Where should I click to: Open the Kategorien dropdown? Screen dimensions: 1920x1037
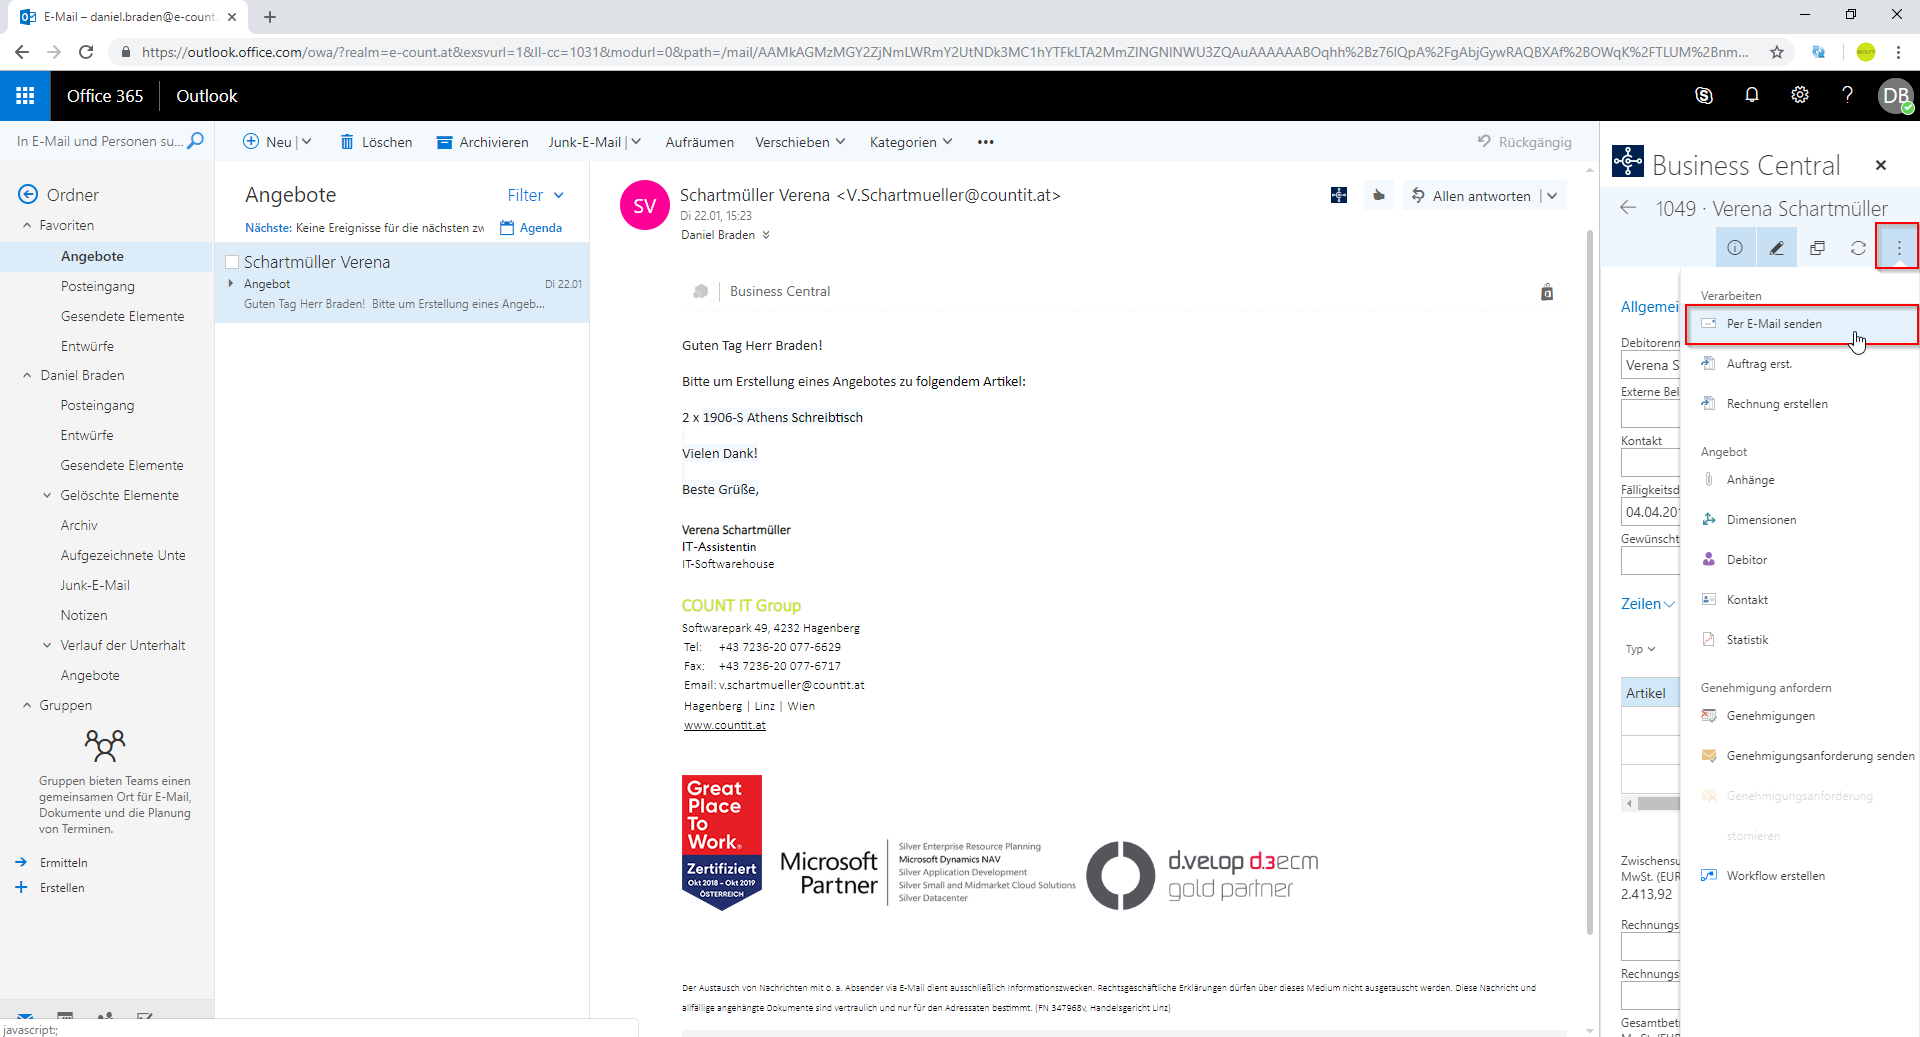pos(911,142)
